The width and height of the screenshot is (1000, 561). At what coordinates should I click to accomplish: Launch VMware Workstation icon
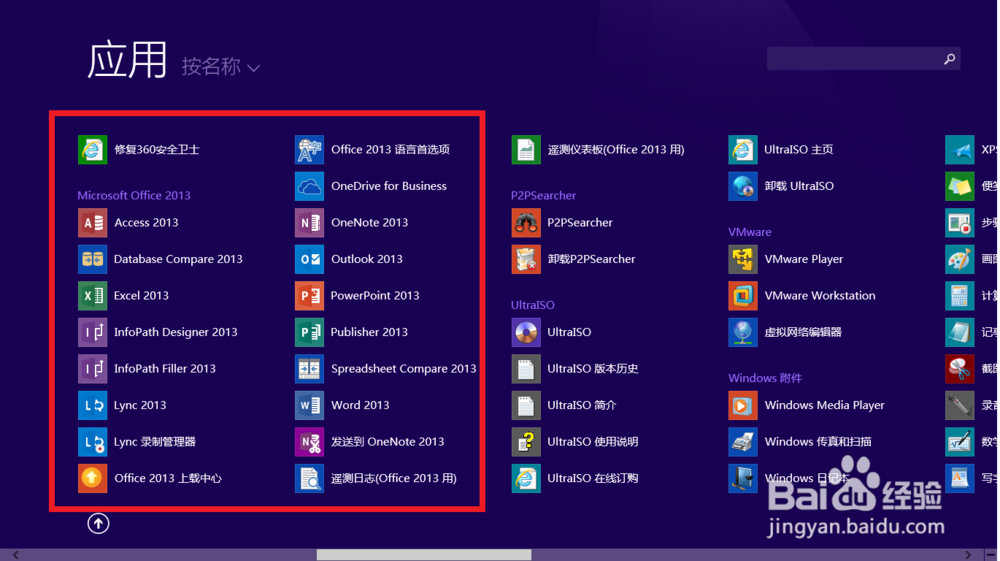tap(743, 295)
